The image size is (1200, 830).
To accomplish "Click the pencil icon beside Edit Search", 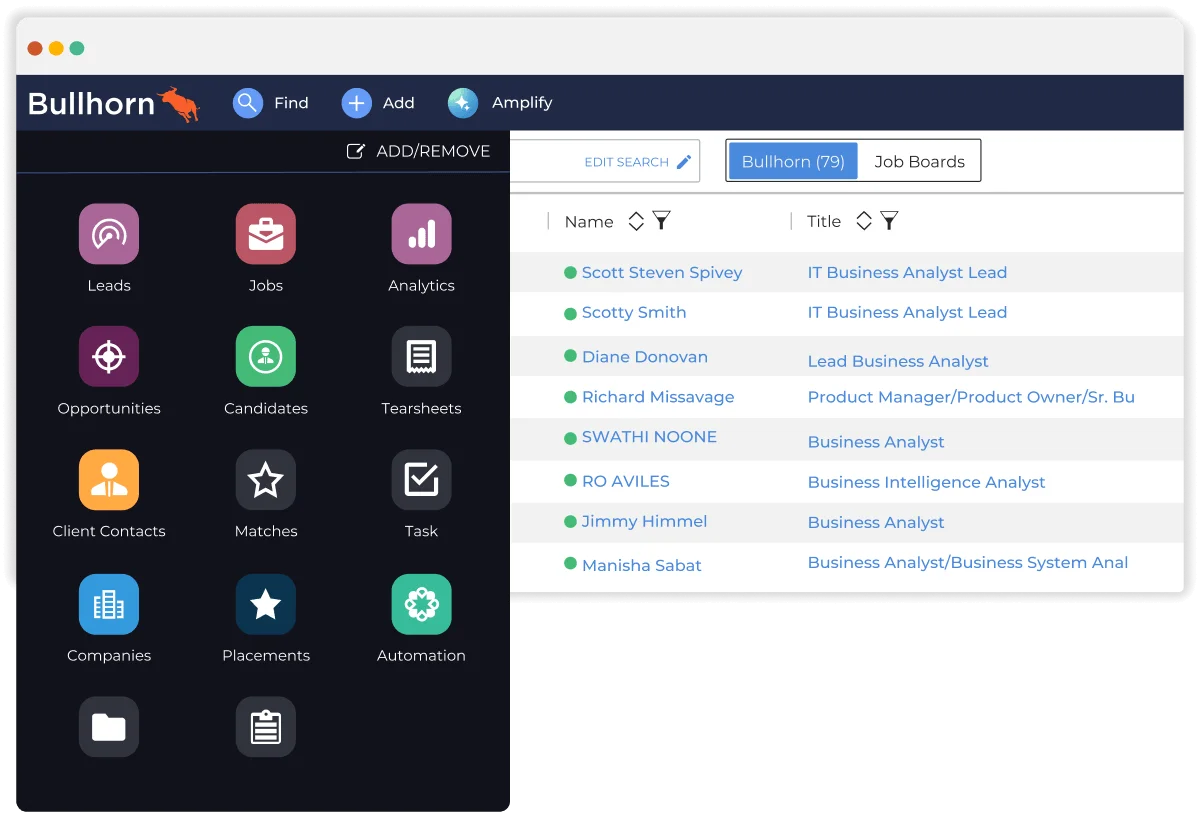I will [684, 162].
